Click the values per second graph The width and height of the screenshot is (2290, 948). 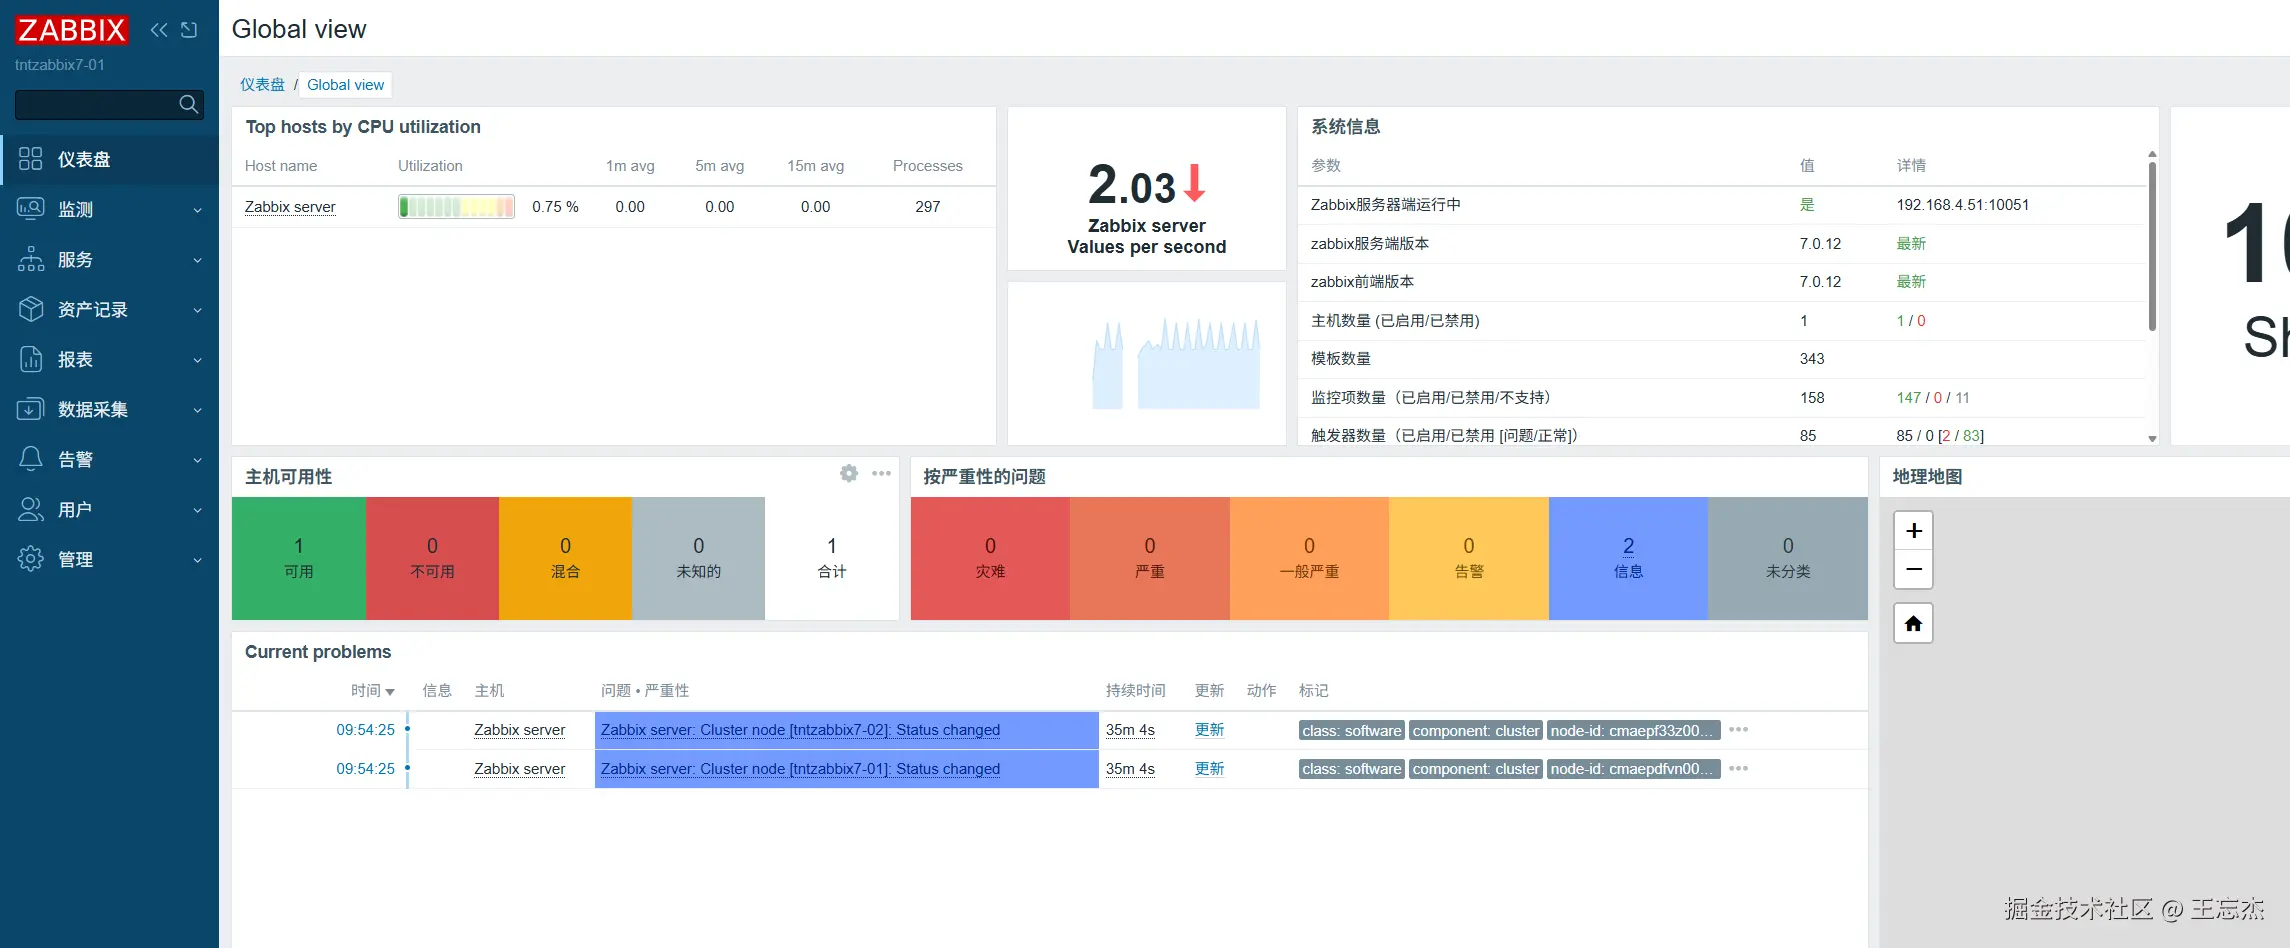(x=1176, y=363)
